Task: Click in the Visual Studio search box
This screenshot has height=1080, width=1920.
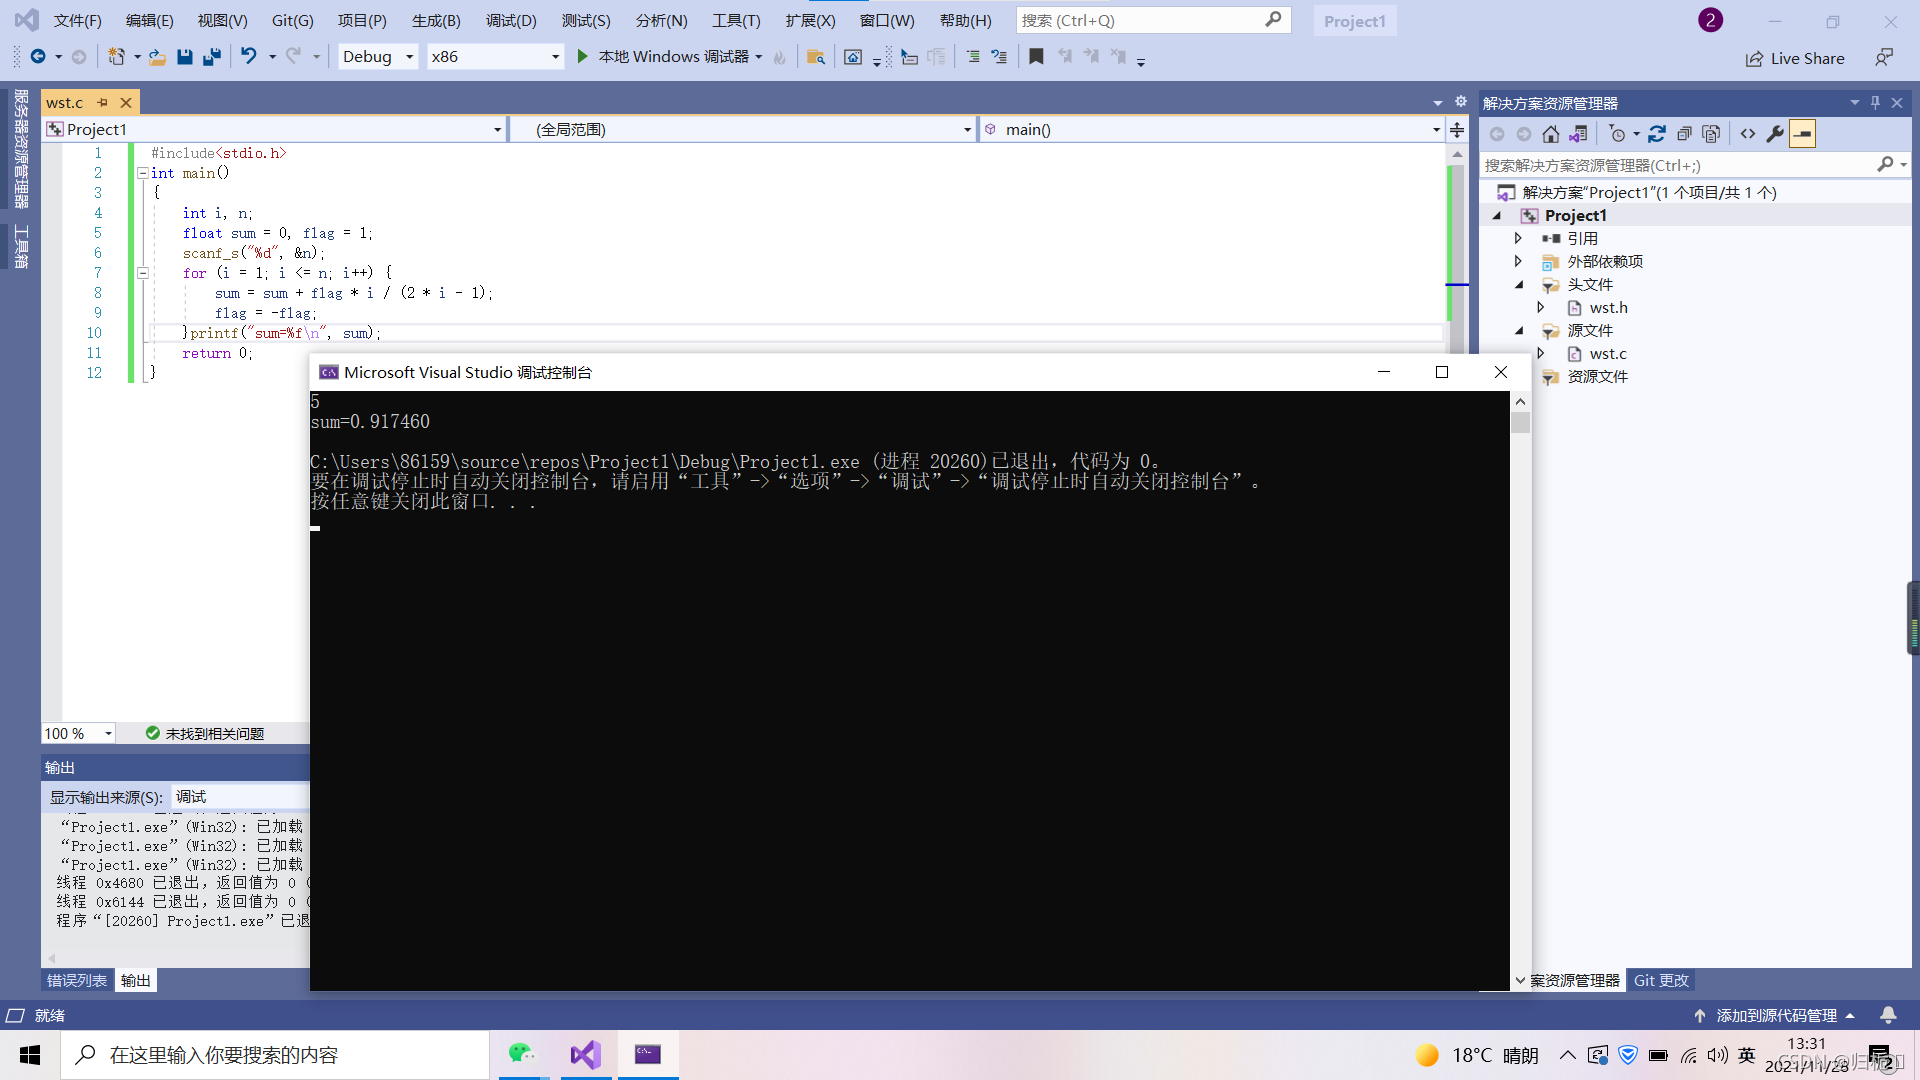Action: [1153, 20]
